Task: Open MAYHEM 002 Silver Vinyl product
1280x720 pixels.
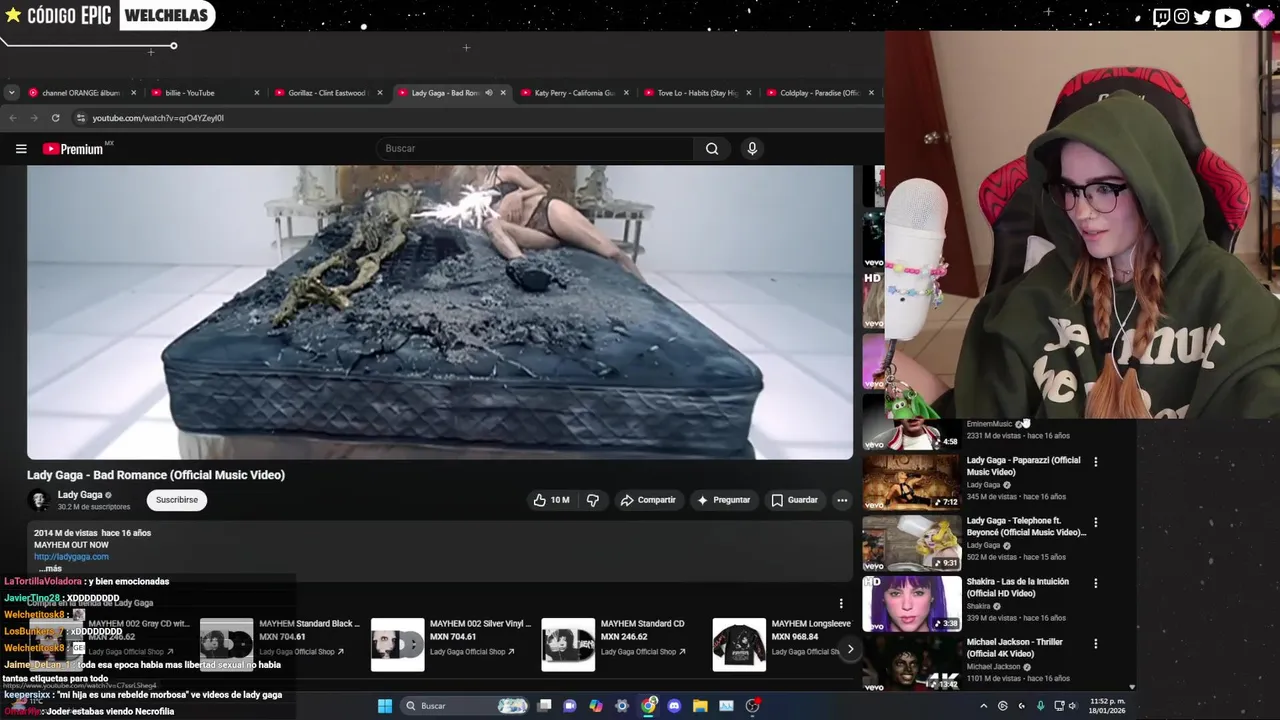Action: click(x=451, y=644)
